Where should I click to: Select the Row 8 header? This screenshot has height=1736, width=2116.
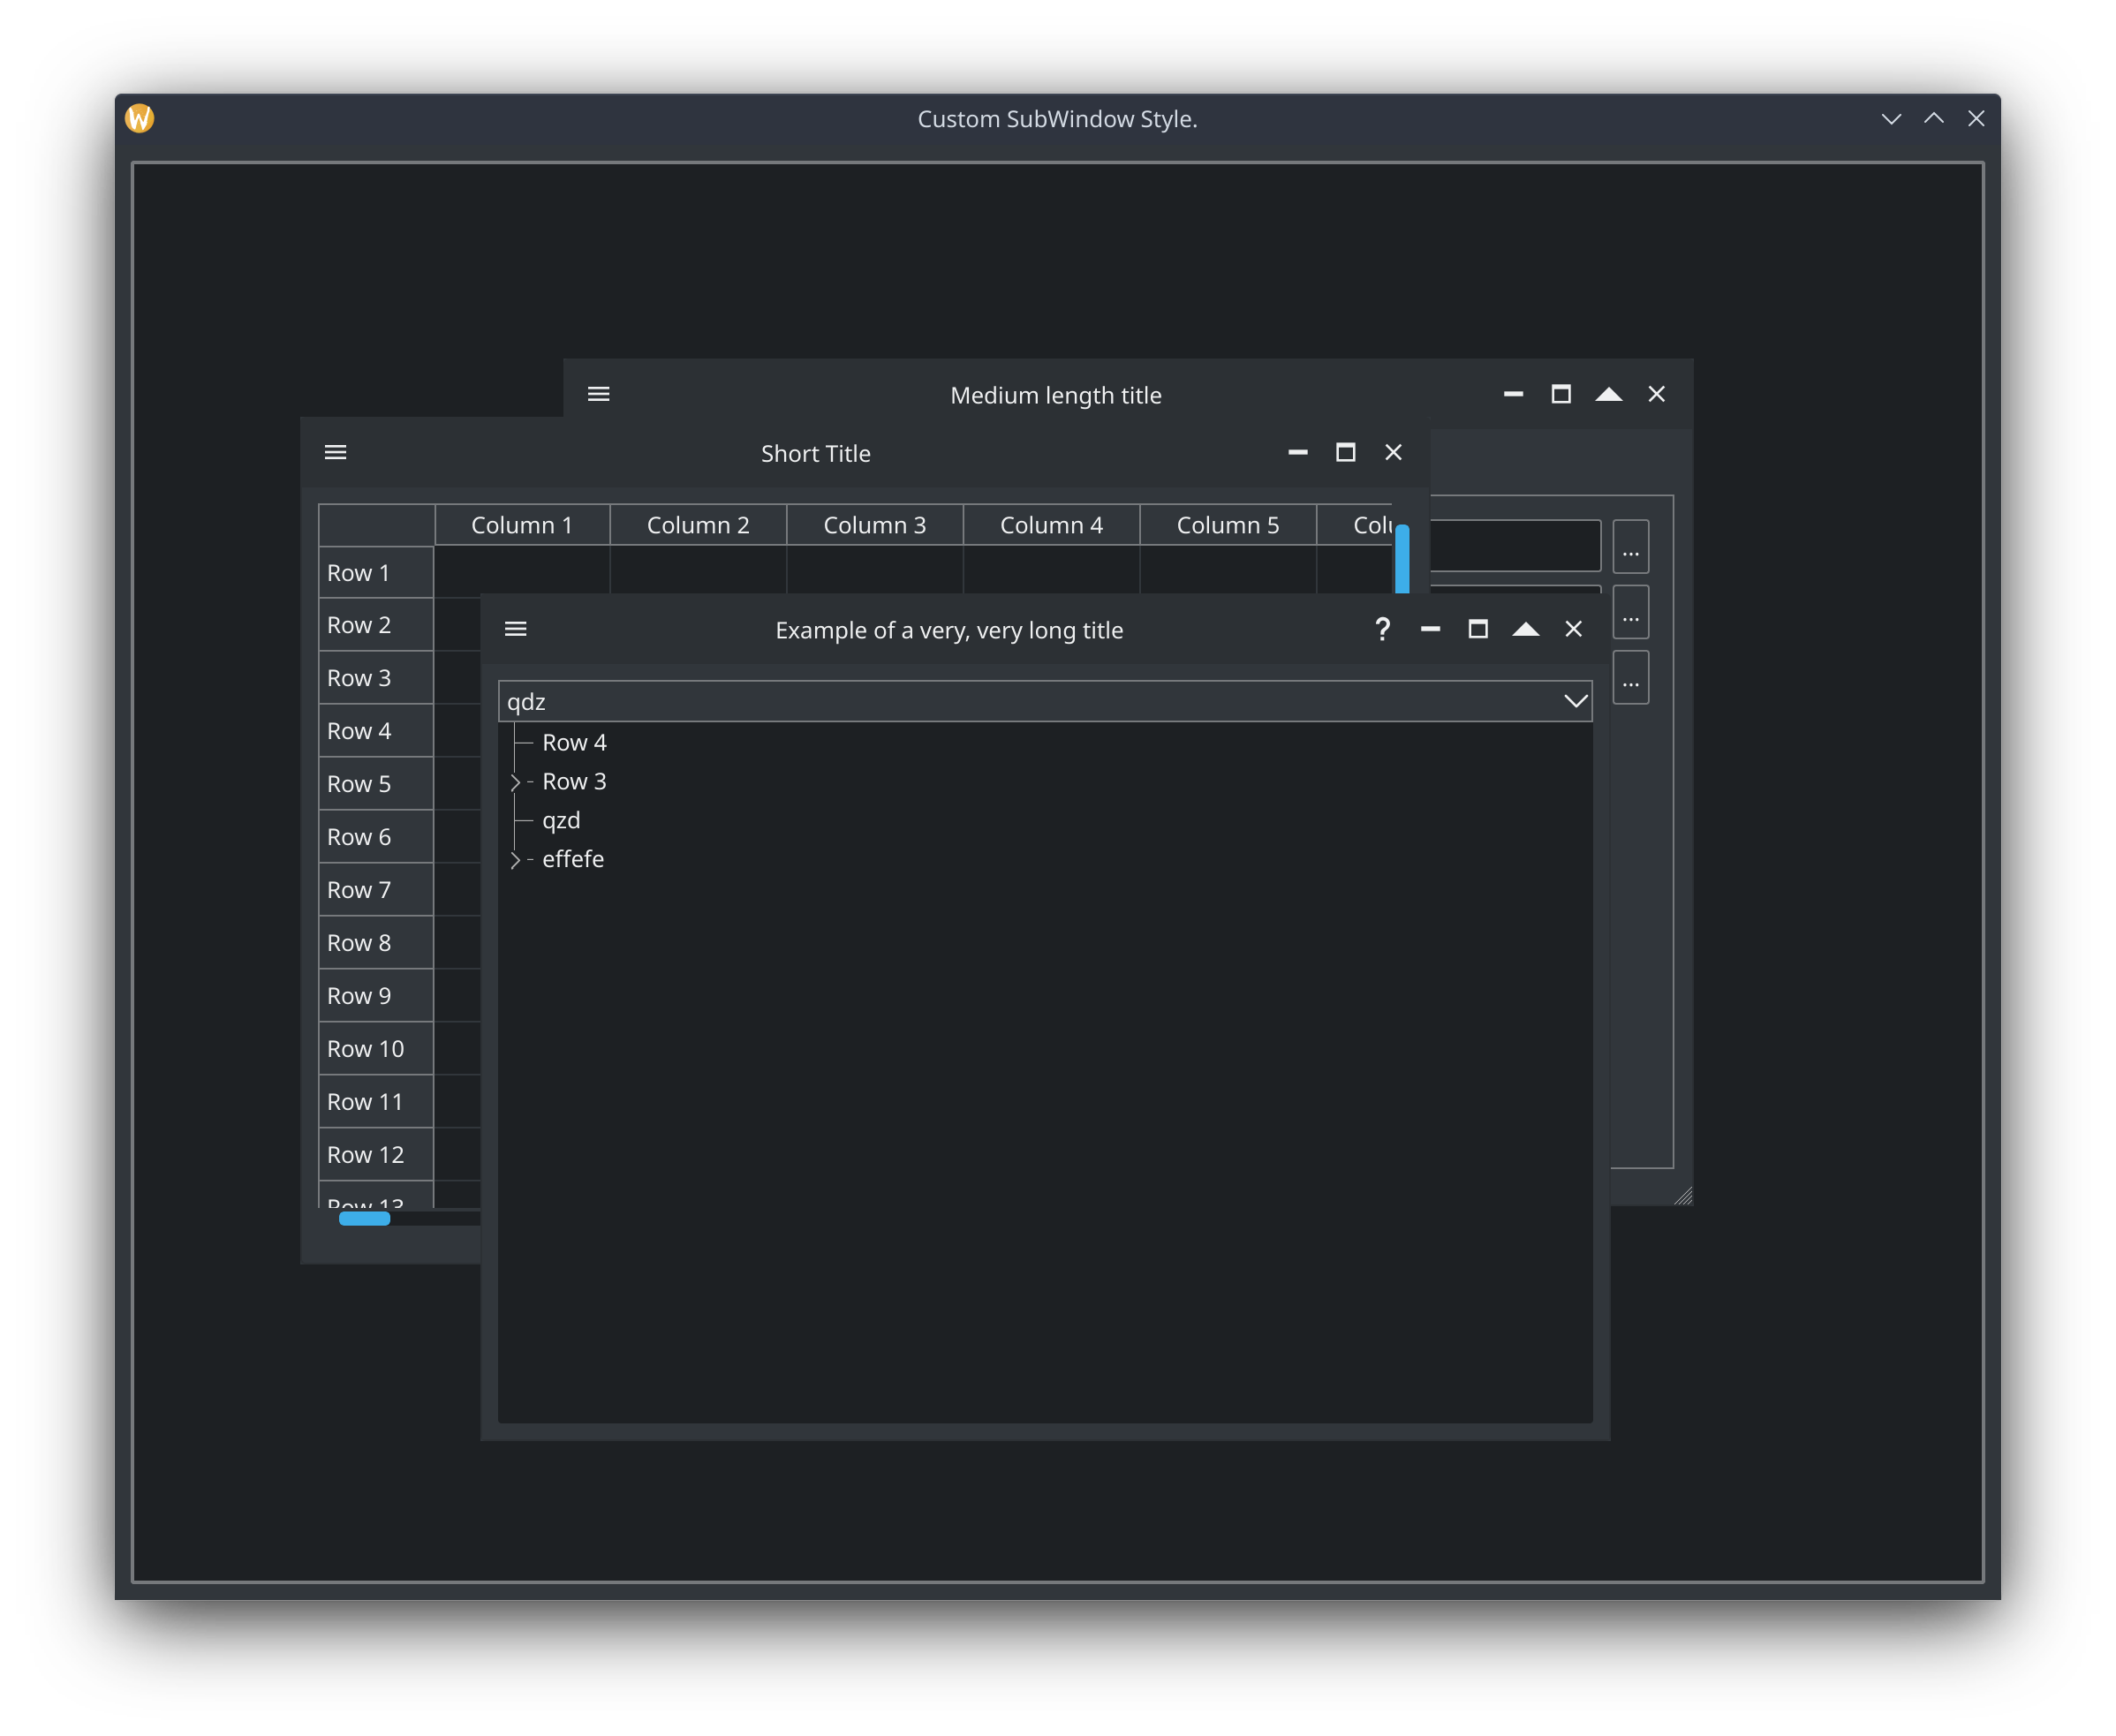pyautogui.click(x=376, y=943)
